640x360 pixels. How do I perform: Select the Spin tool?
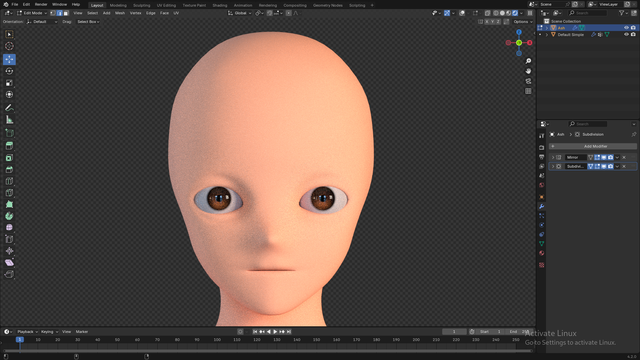(x=9, y=216)
